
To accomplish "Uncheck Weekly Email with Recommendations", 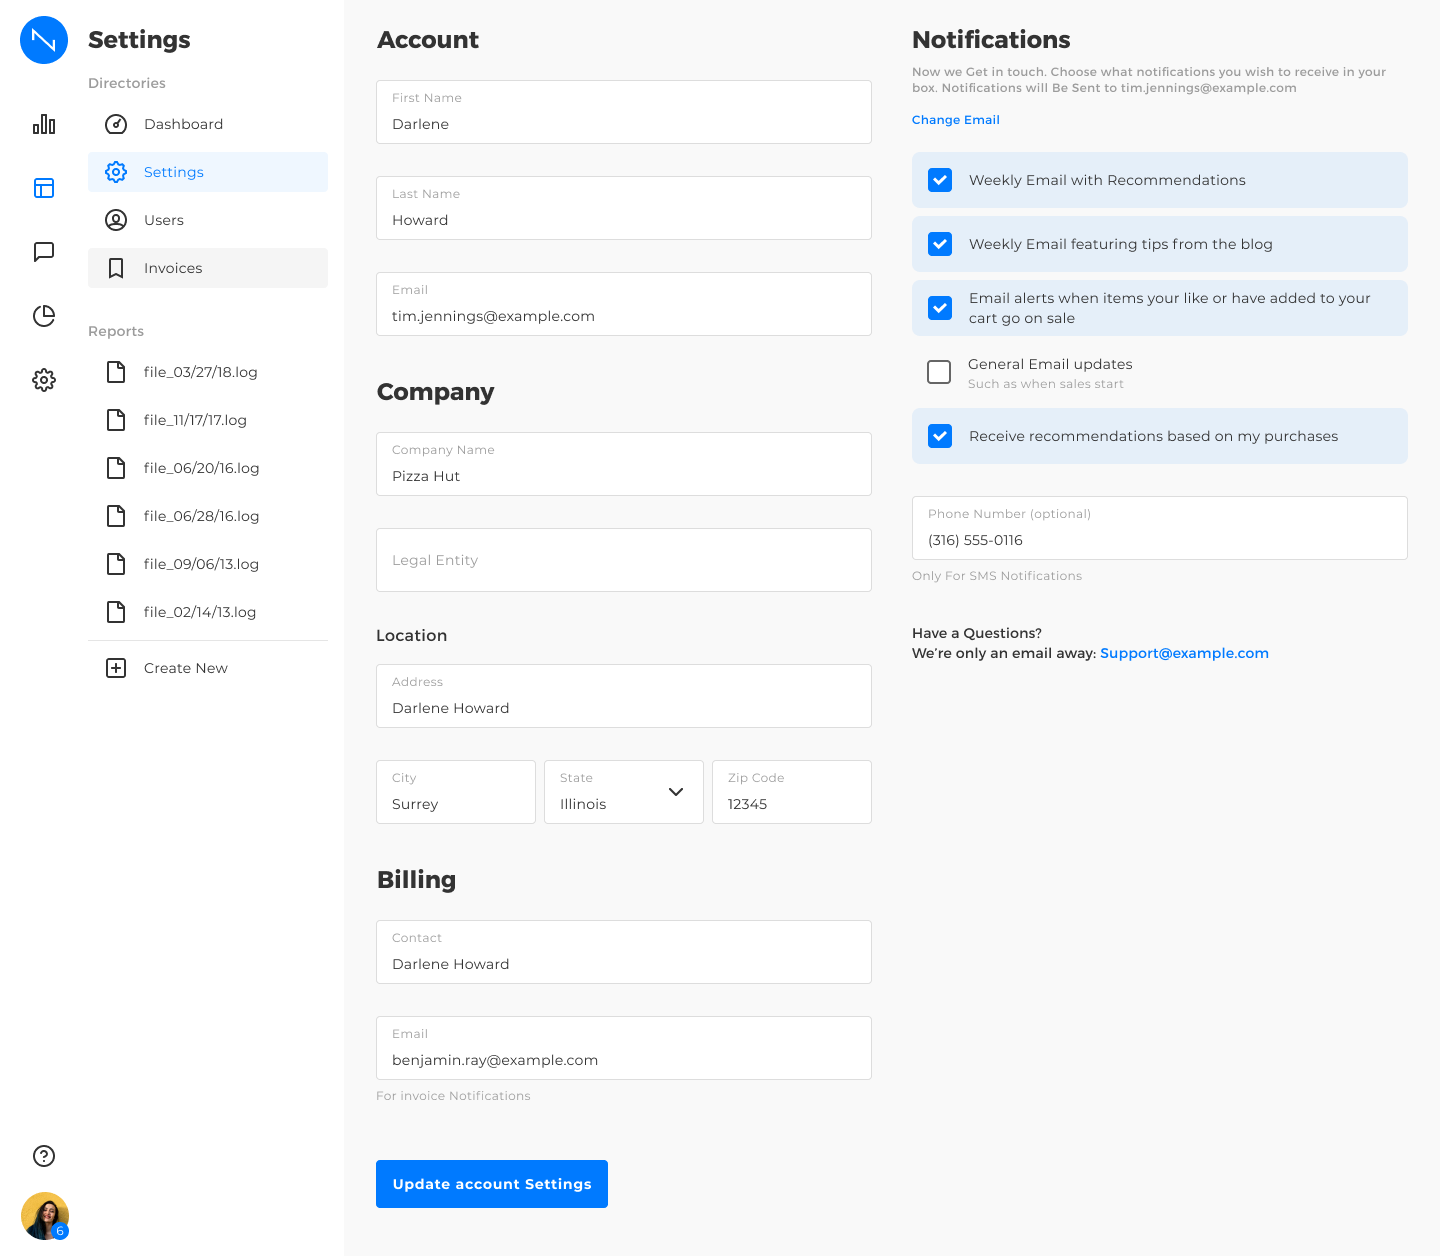I will pos(939,180).
